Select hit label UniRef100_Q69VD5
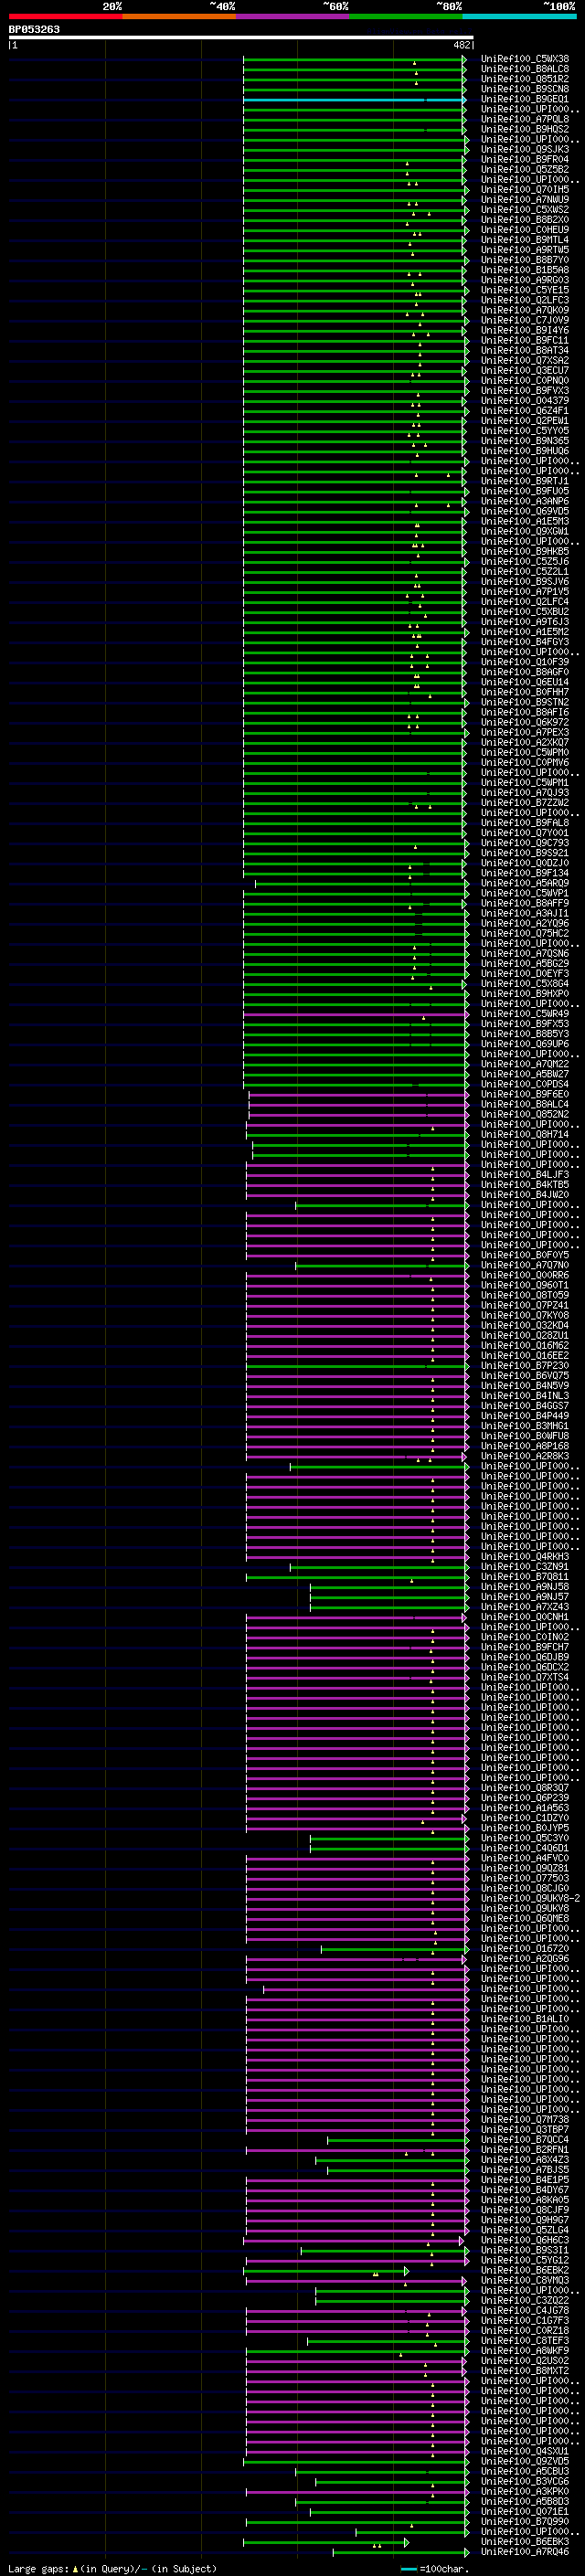Viewport: 585px width, 2576px height. coord(524,511)
